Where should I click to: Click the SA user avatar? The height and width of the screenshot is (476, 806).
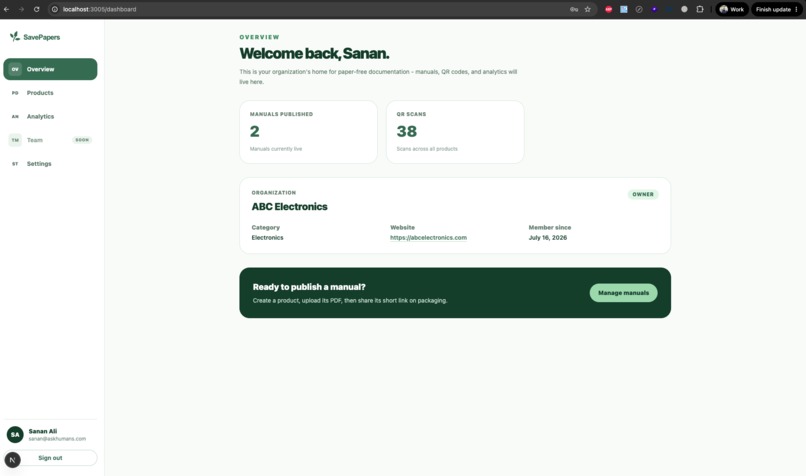pyautogui.click(x=15, y=434)
